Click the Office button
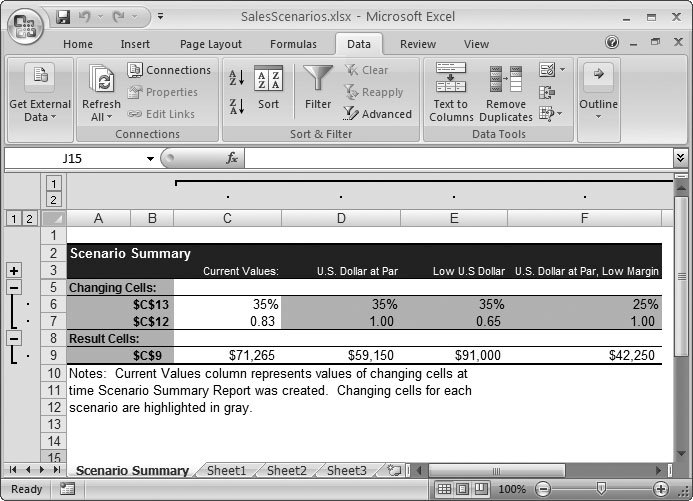The width and height of the screenshot is (693, 501). click(x=25, y=24)
